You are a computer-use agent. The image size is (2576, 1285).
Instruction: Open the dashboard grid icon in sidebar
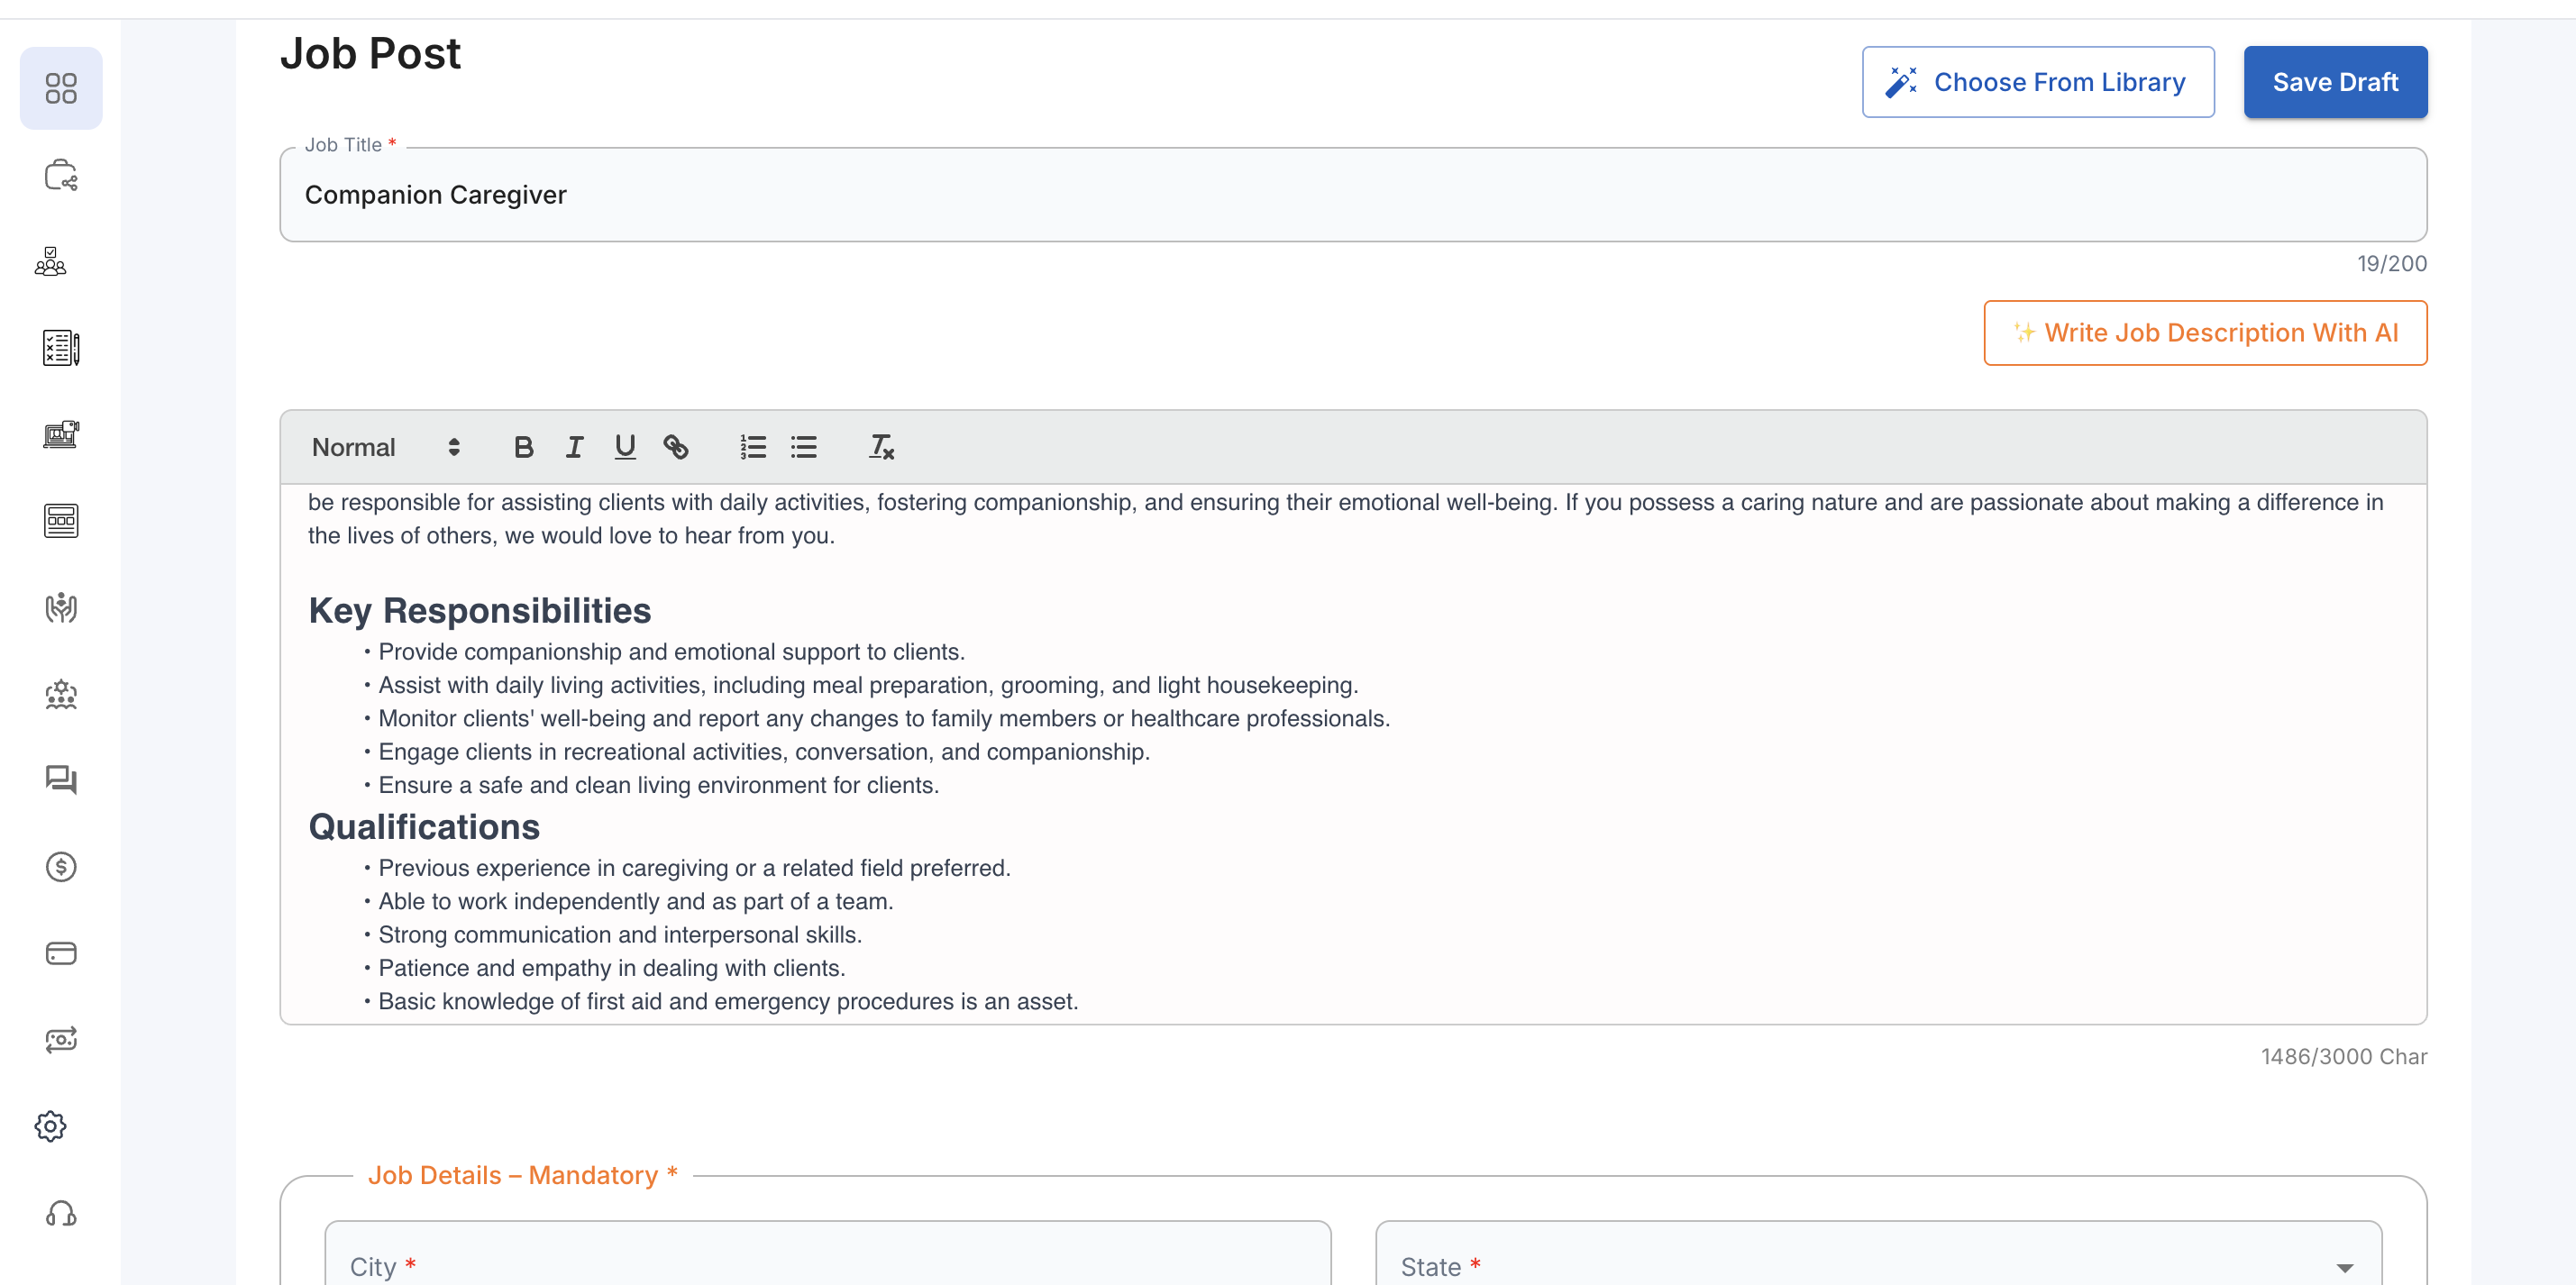[61, 88]
